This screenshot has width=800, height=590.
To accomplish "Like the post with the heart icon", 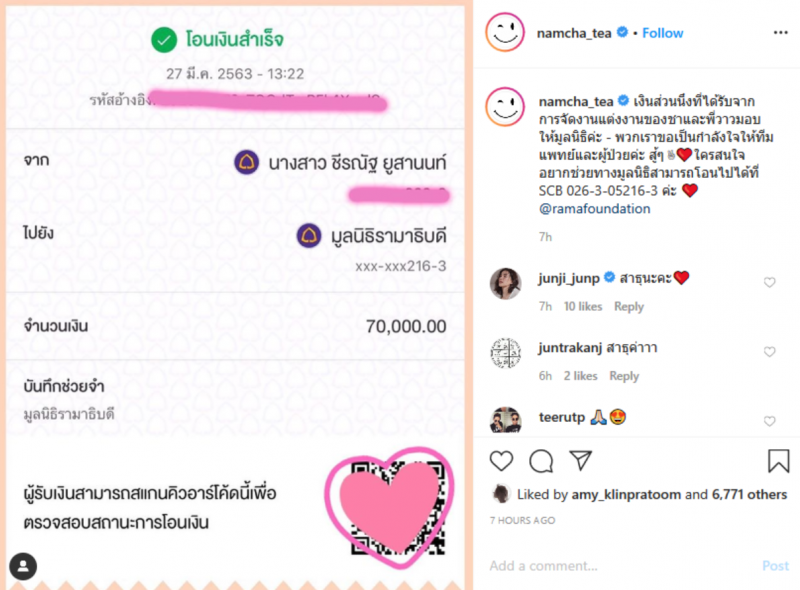I will pyautogui.click(x=501, y=461).
